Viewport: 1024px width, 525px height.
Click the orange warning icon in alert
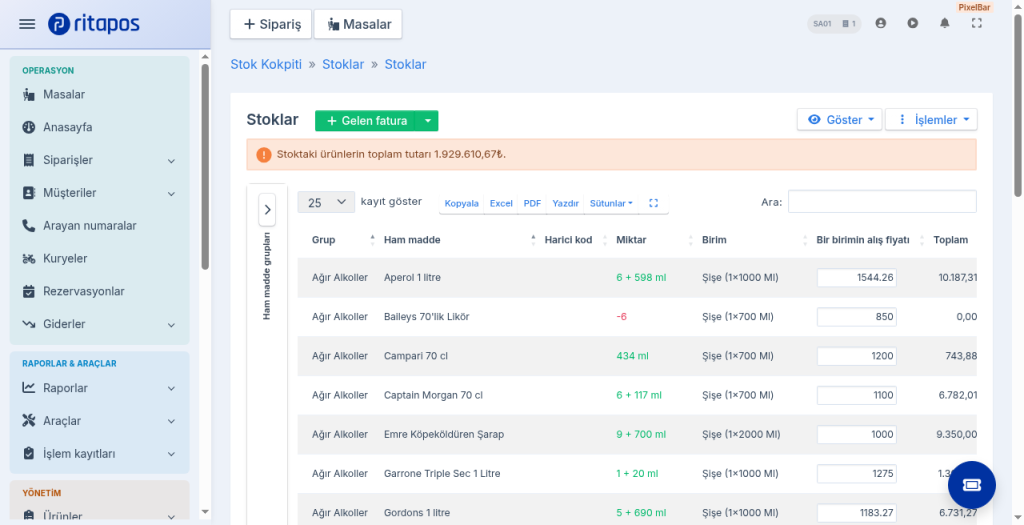(x=263, y=155)
